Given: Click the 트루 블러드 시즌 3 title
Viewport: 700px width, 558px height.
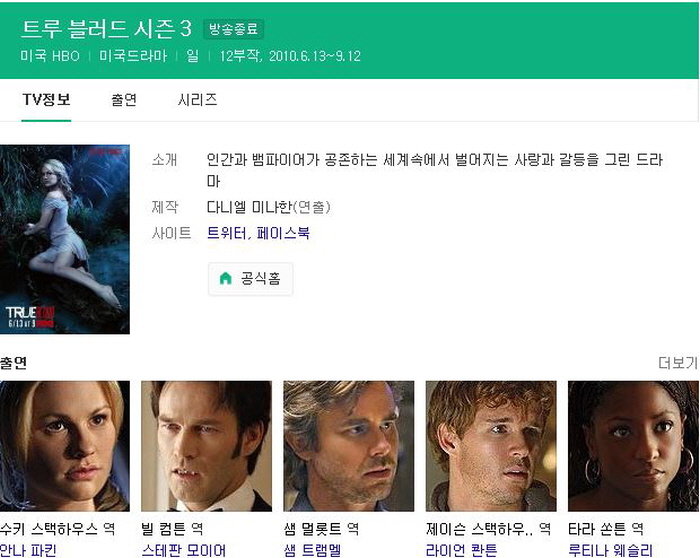Looking at the screenshot, I should pos(107,29).
